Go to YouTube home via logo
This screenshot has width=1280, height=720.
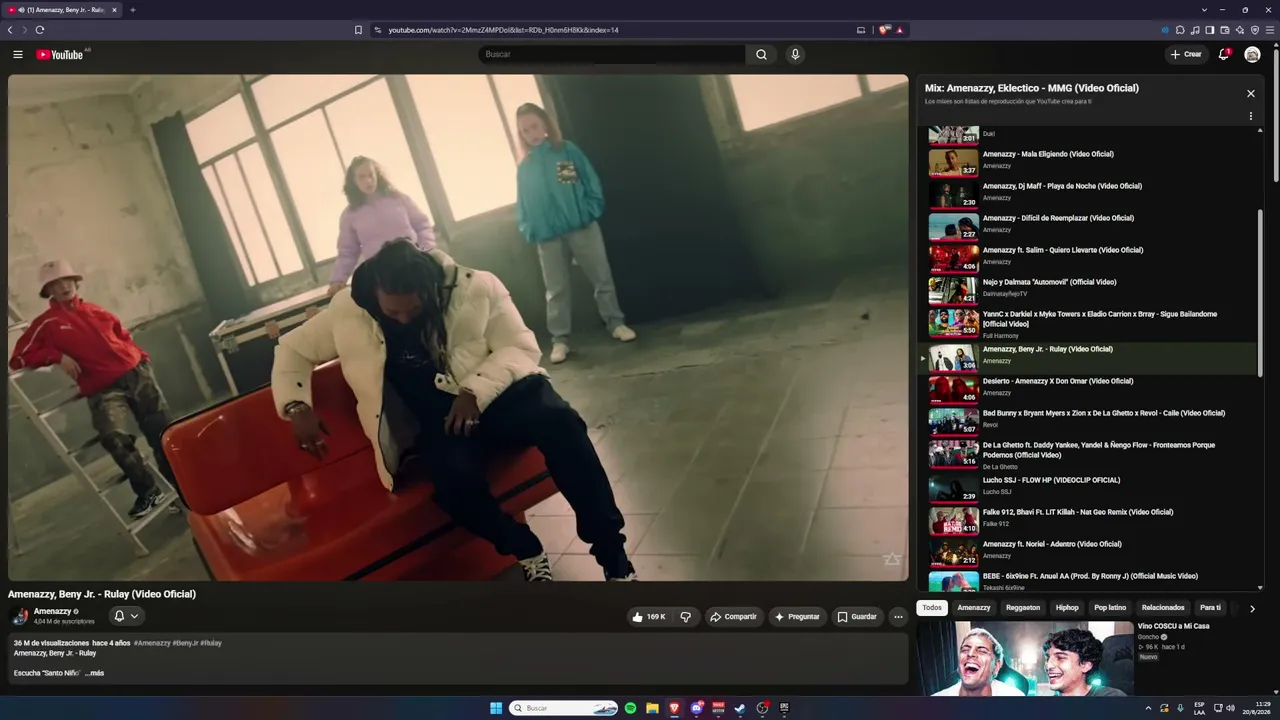60,54
